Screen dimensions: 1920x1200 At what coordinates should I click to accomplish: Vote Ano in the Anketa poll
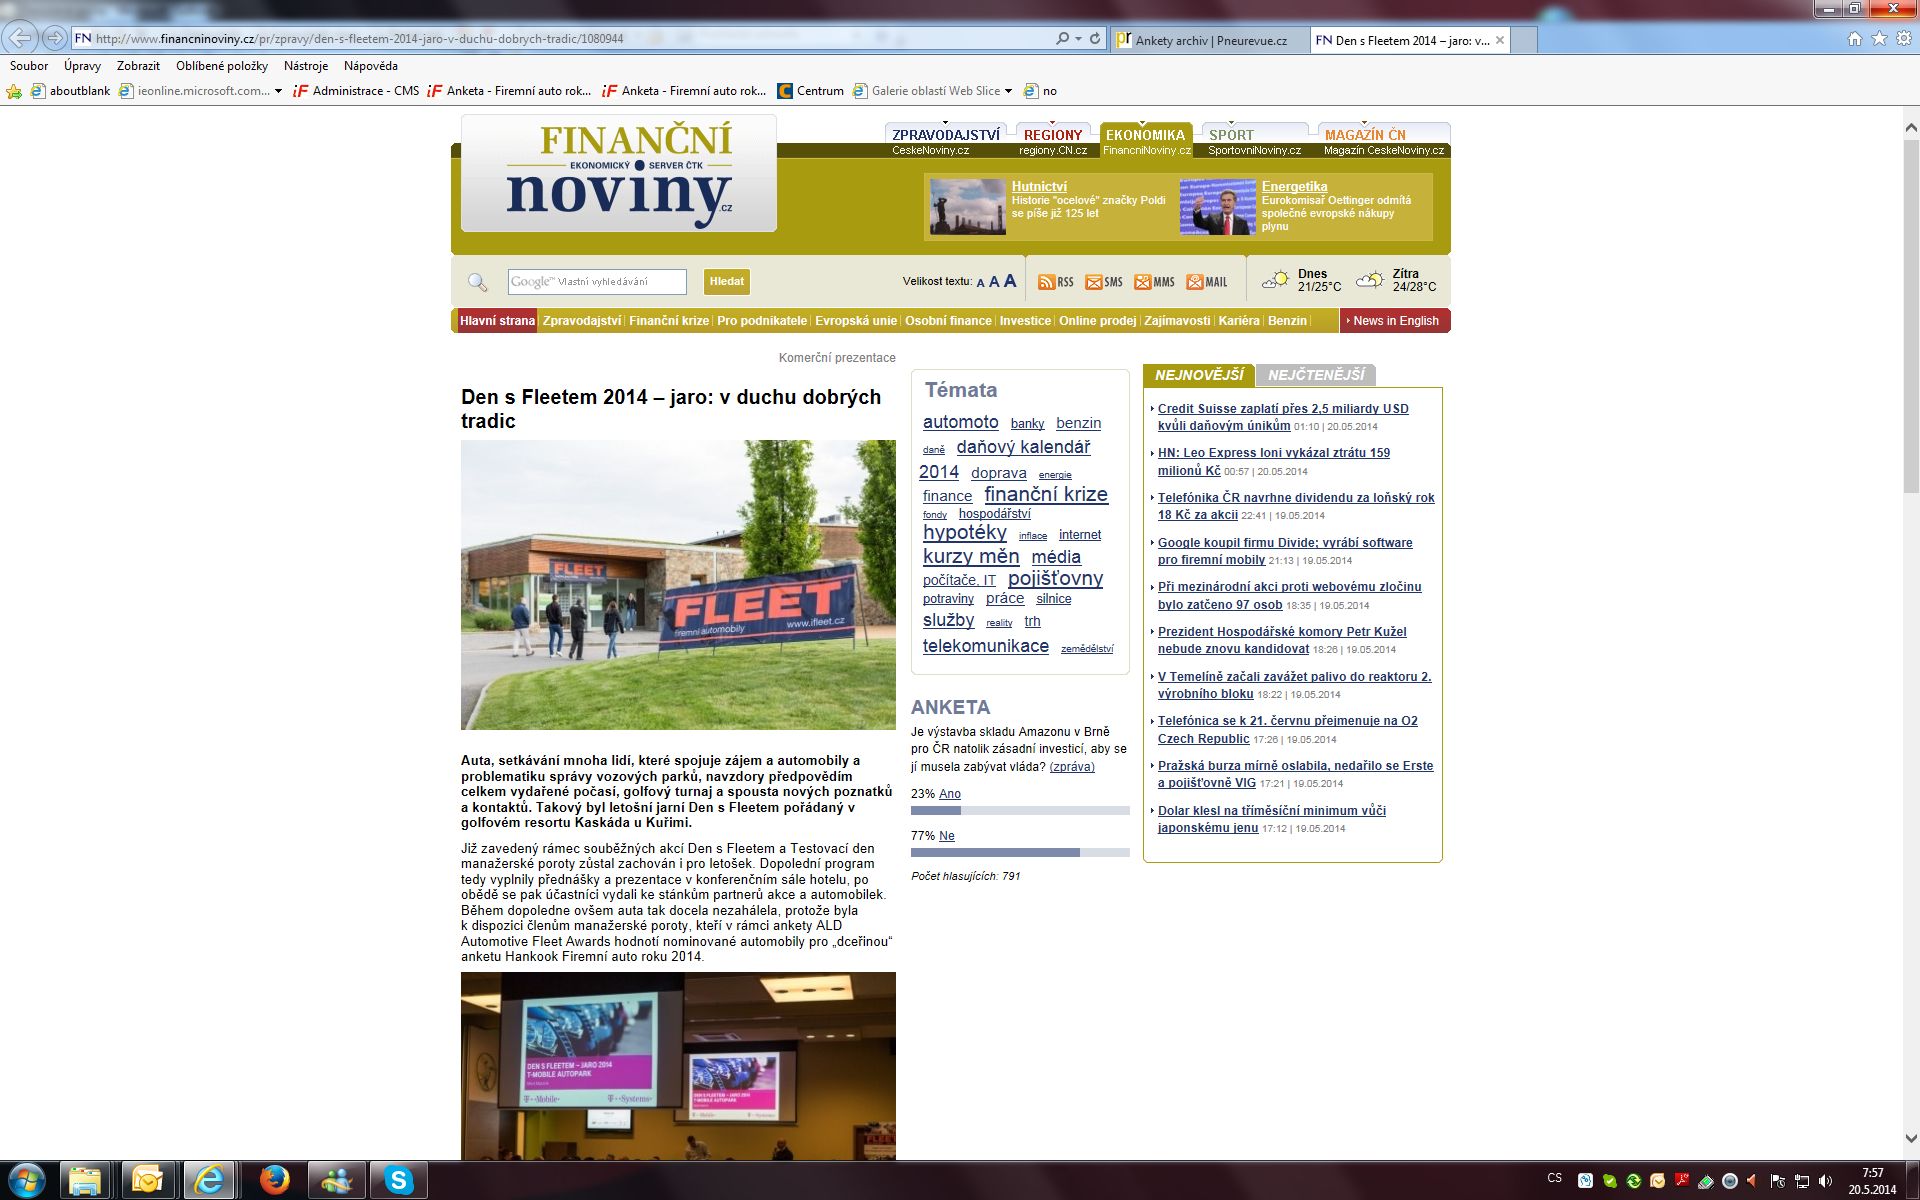point(950,794)
